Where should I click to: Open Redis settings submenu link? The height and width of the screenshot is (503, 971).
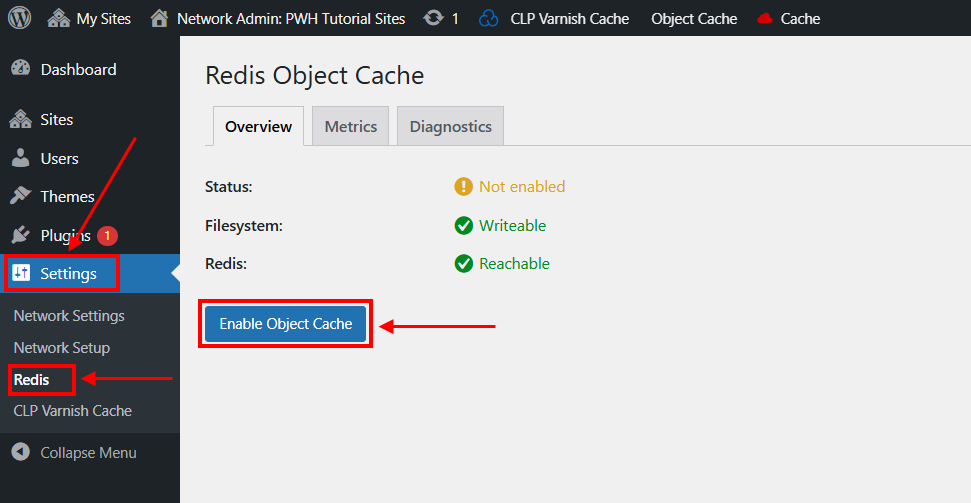point(32,380)
